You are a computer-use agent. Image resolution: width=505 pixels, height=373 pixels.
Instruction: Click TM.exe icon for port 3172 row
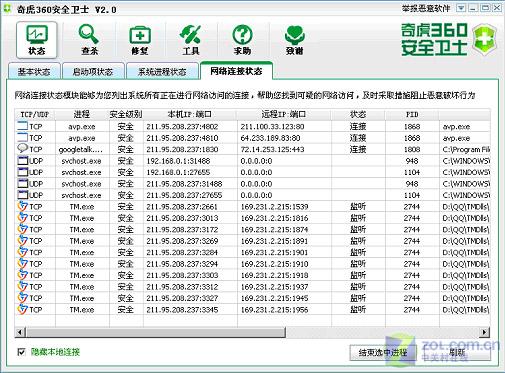coord(22,229)
